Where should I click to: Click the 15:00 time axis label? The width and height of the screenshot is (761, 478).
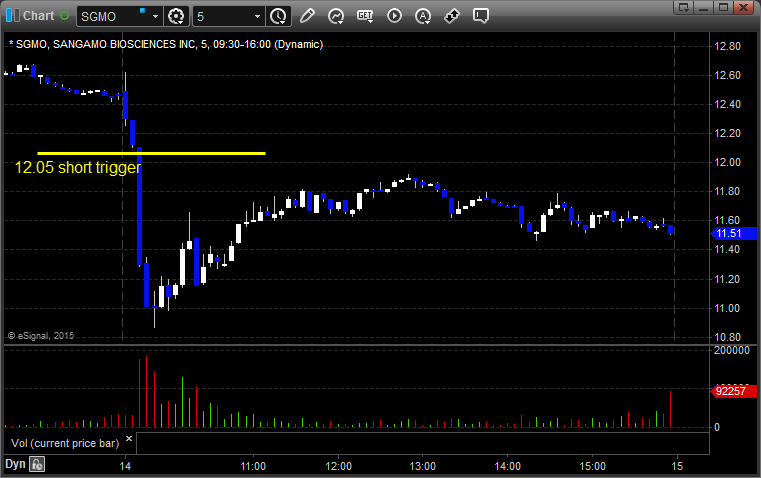[x=592, y=466]
